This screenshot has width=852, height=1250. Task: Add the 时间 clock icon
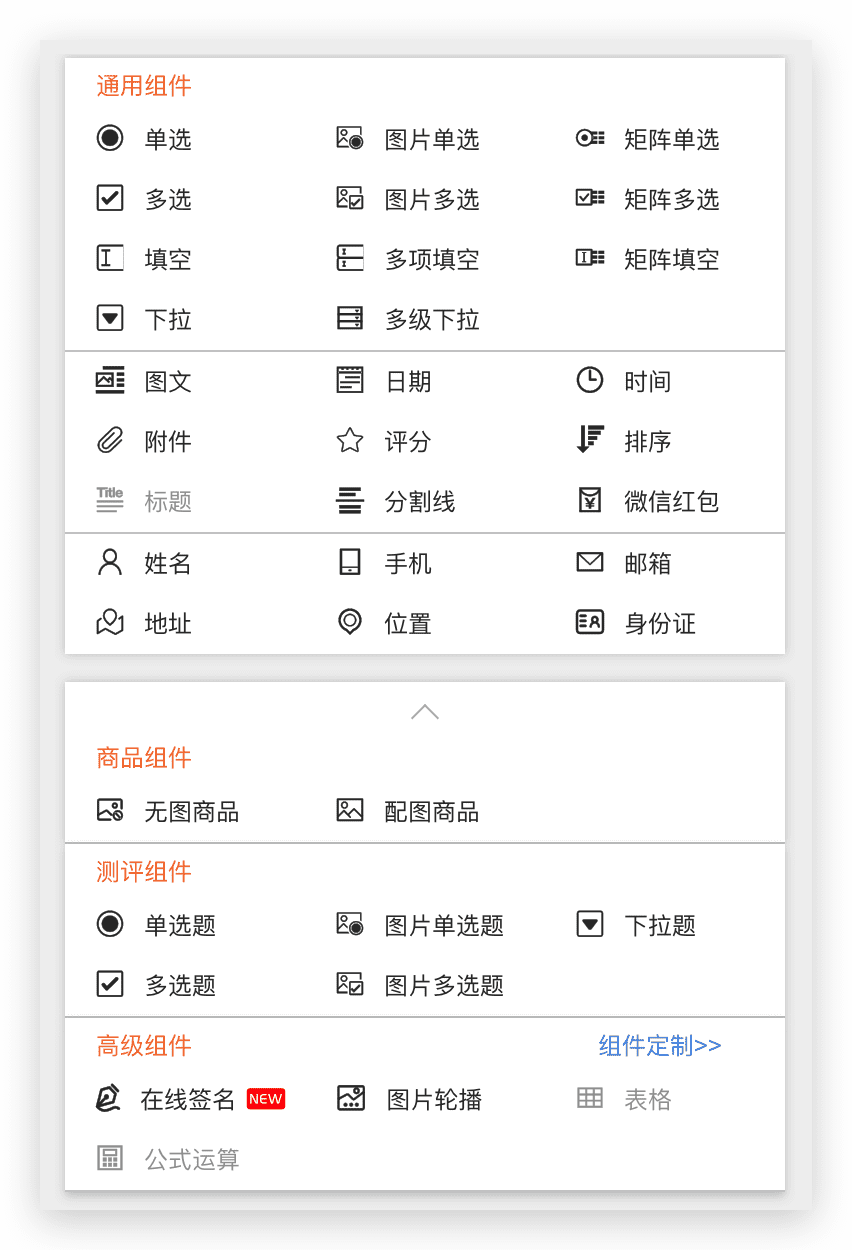coord(590,380)
